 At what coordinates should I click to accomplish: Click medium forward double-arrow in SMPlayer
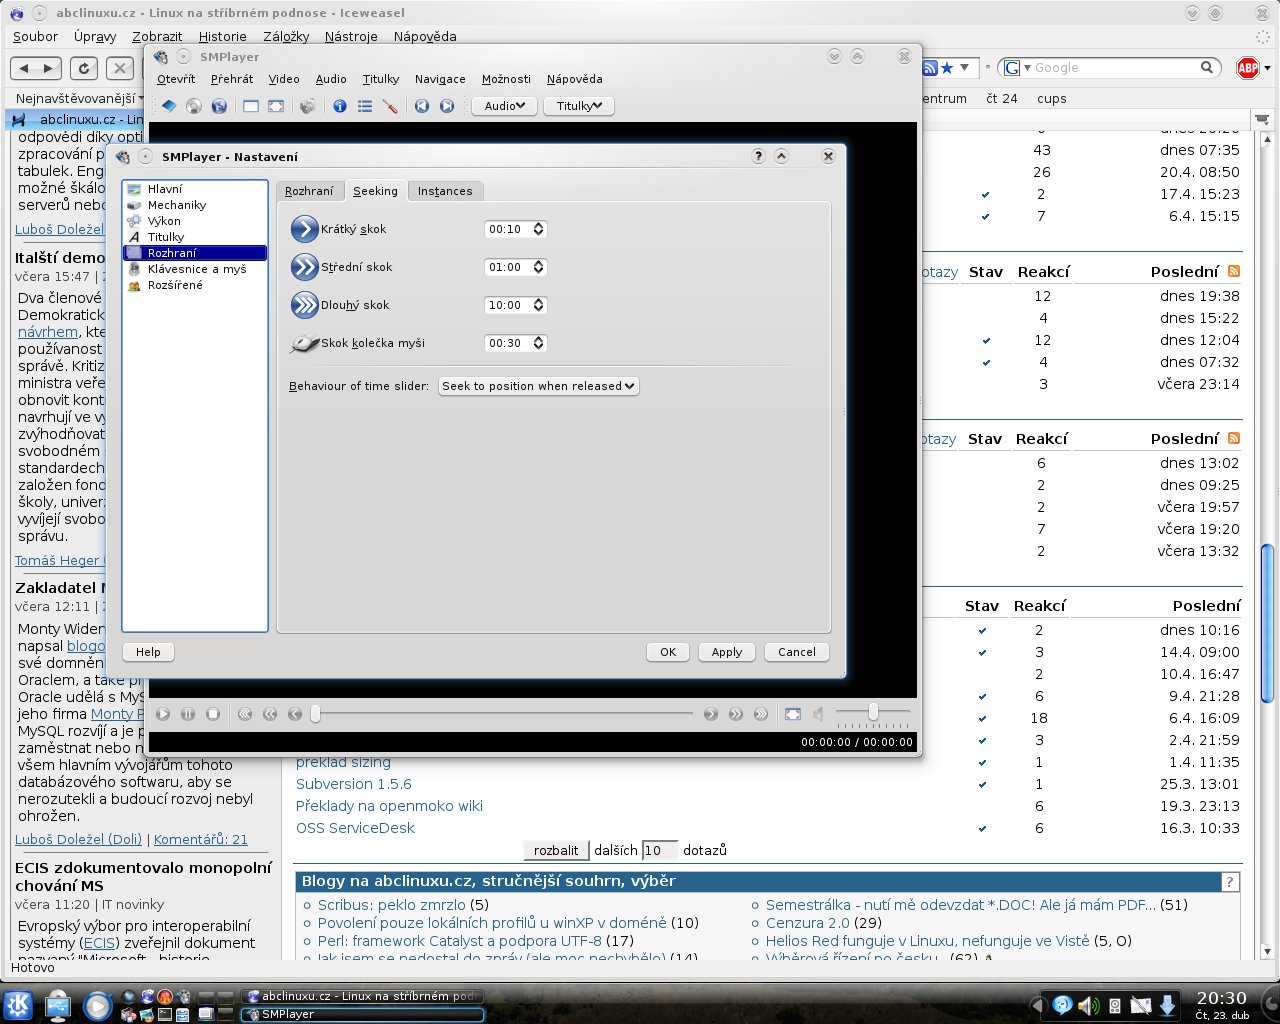click(736, 714)
